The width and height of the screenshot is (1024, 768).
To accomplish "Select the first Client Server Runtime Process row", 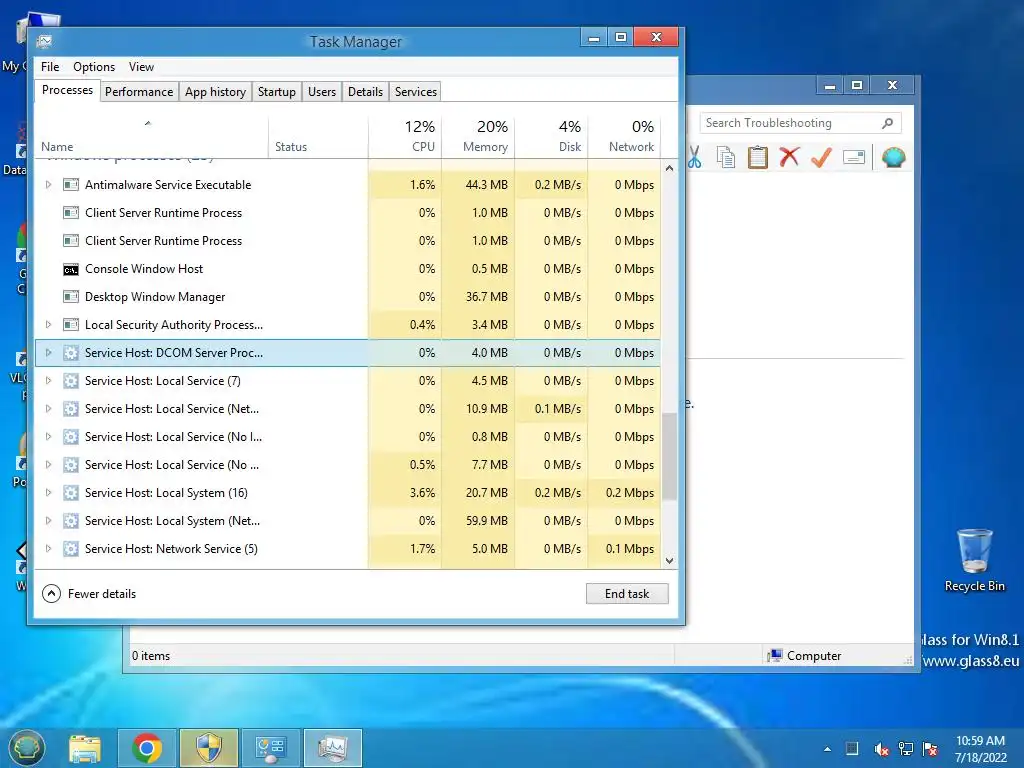I will tap(347, 213).
